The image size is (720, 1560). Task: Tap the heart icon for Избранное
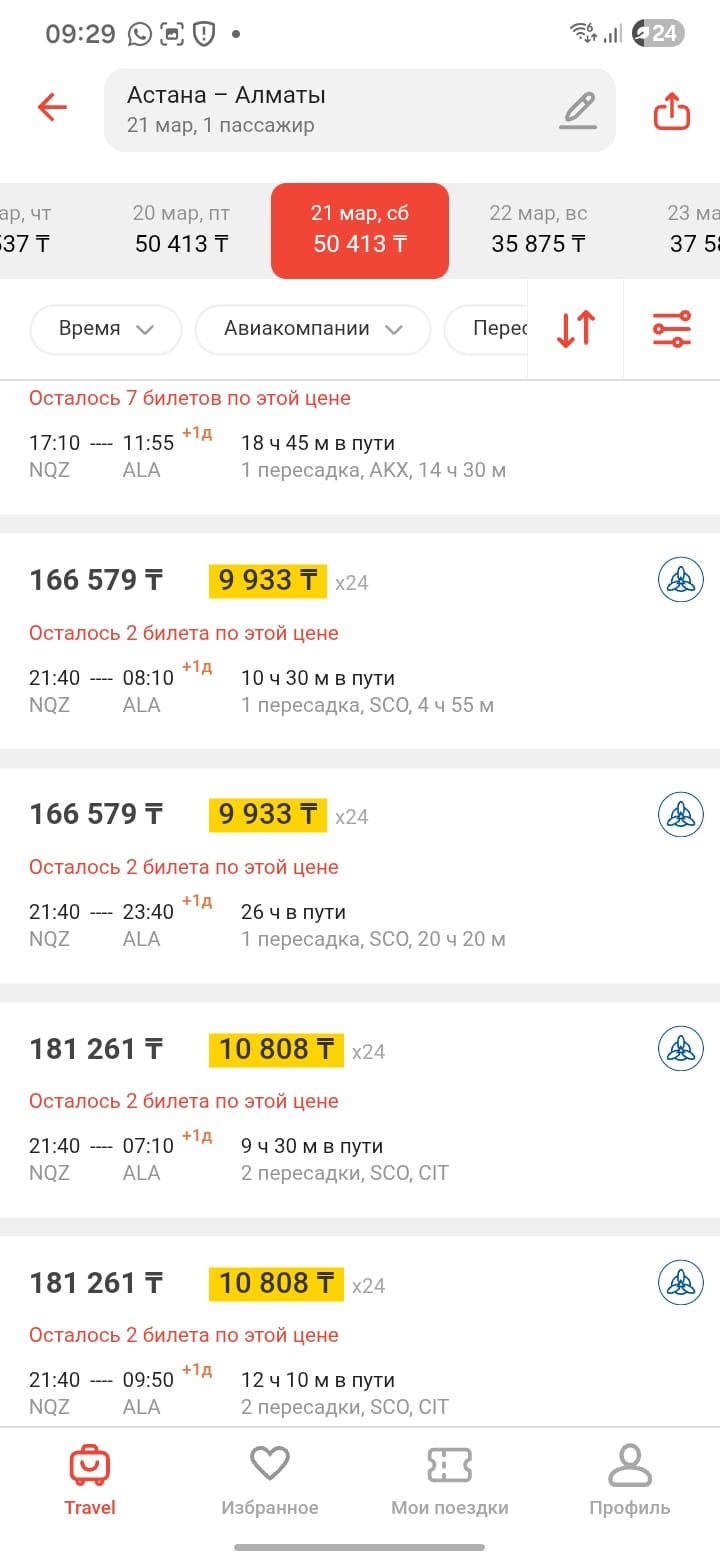pyautogui.click(x=270, y=1465)
